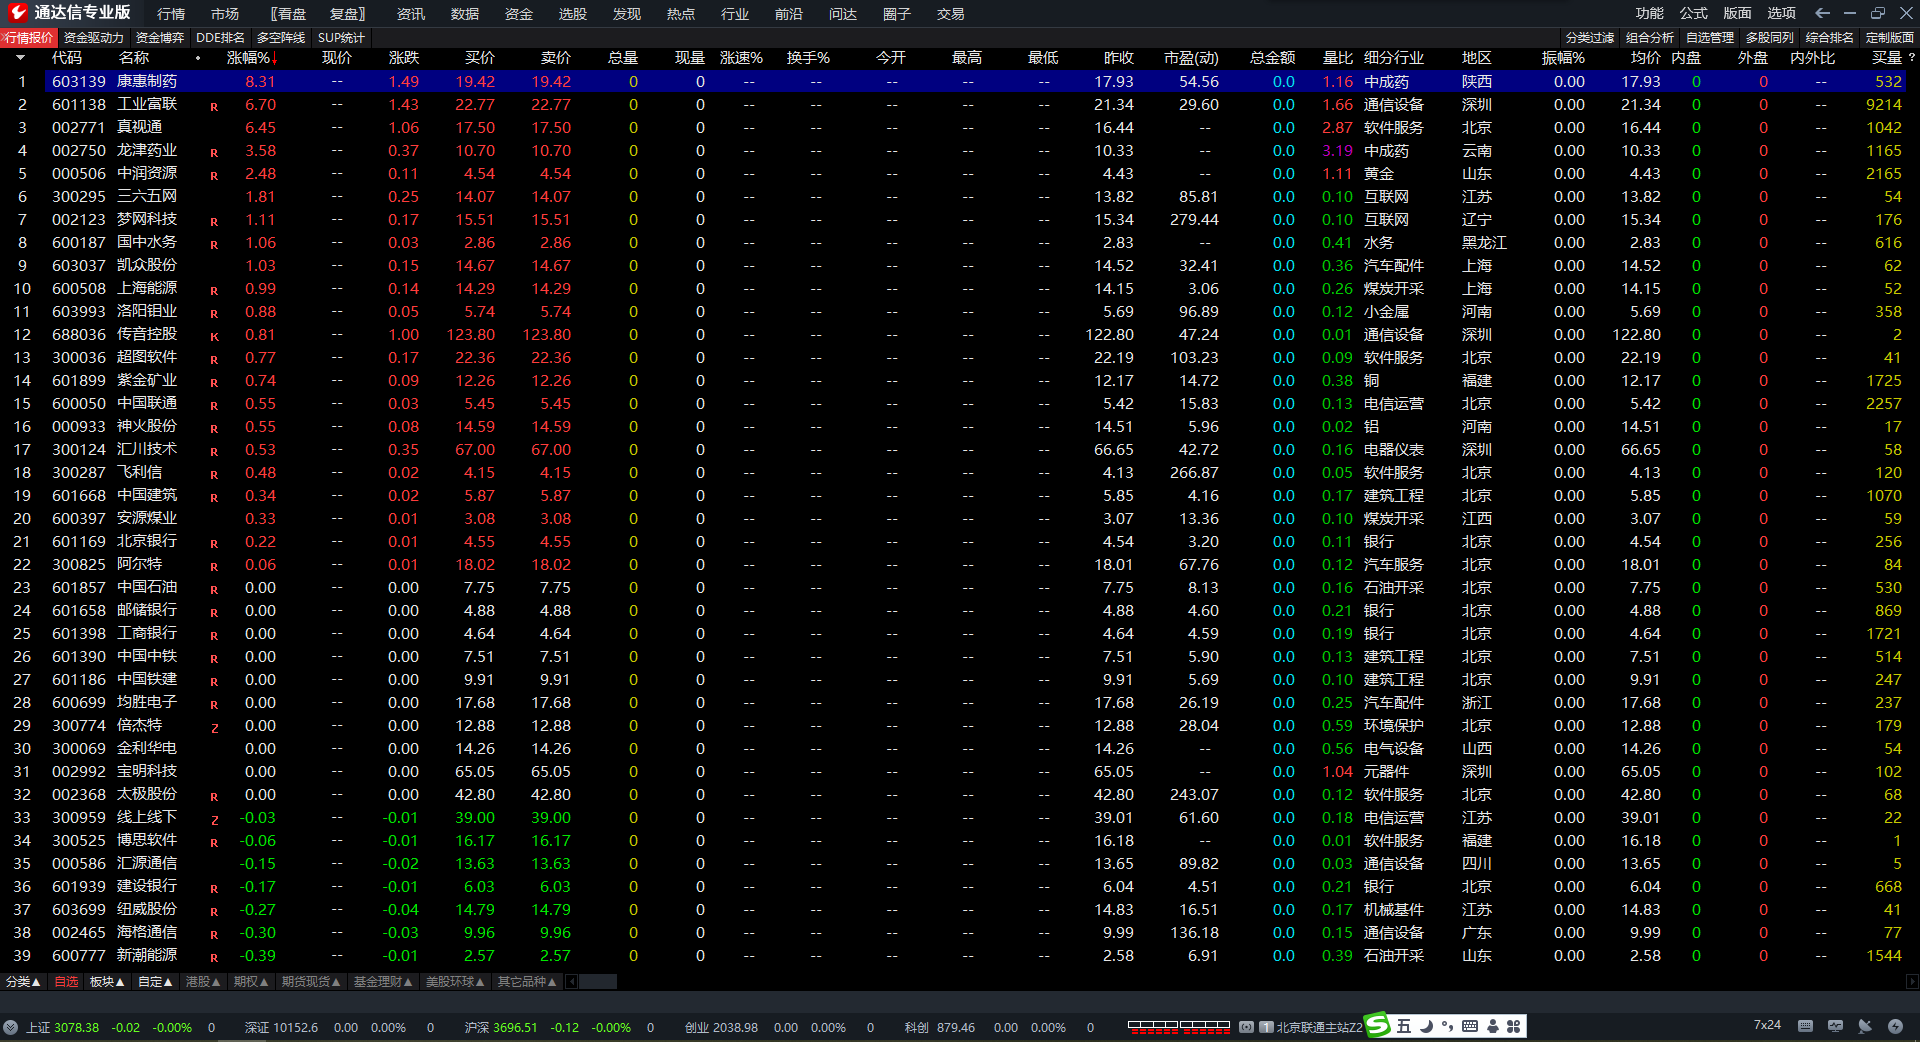Click the 通达信 red logo icon

pos(17,13)
